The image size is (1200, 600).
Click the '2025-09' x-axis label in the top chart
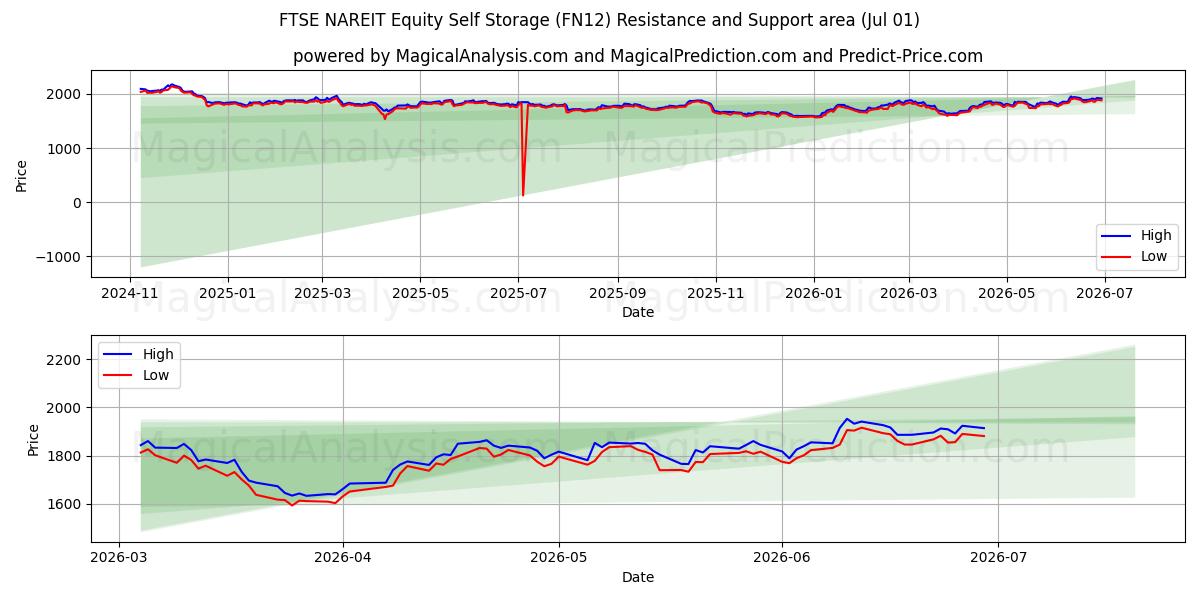click(617, 294)
